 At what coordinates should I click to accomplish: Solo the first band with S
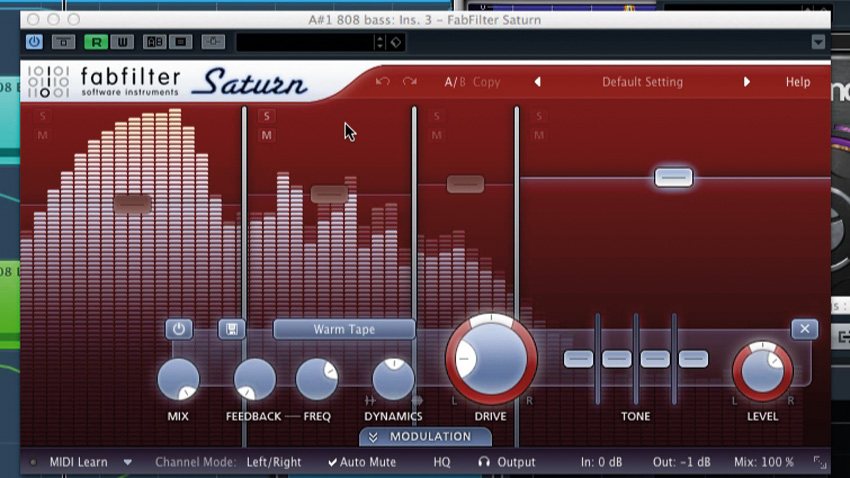click(x=42, y=116)
